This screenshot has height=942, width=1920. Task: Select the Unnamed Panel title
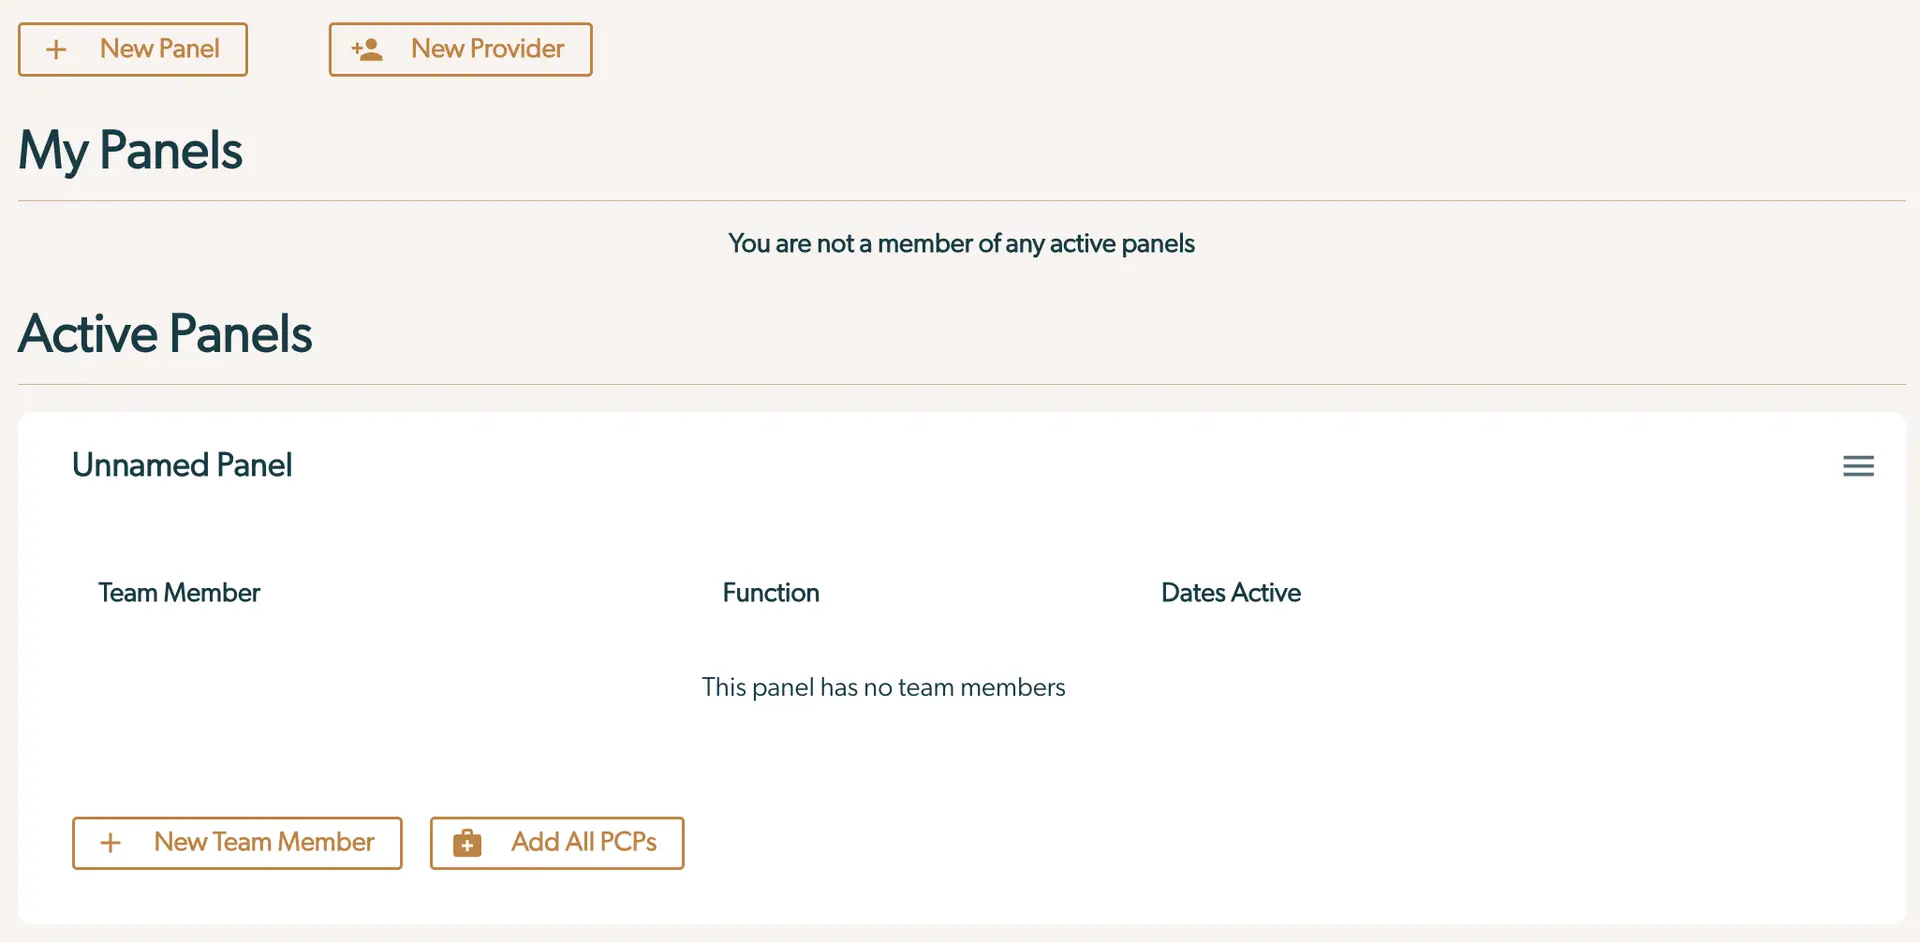182,465
